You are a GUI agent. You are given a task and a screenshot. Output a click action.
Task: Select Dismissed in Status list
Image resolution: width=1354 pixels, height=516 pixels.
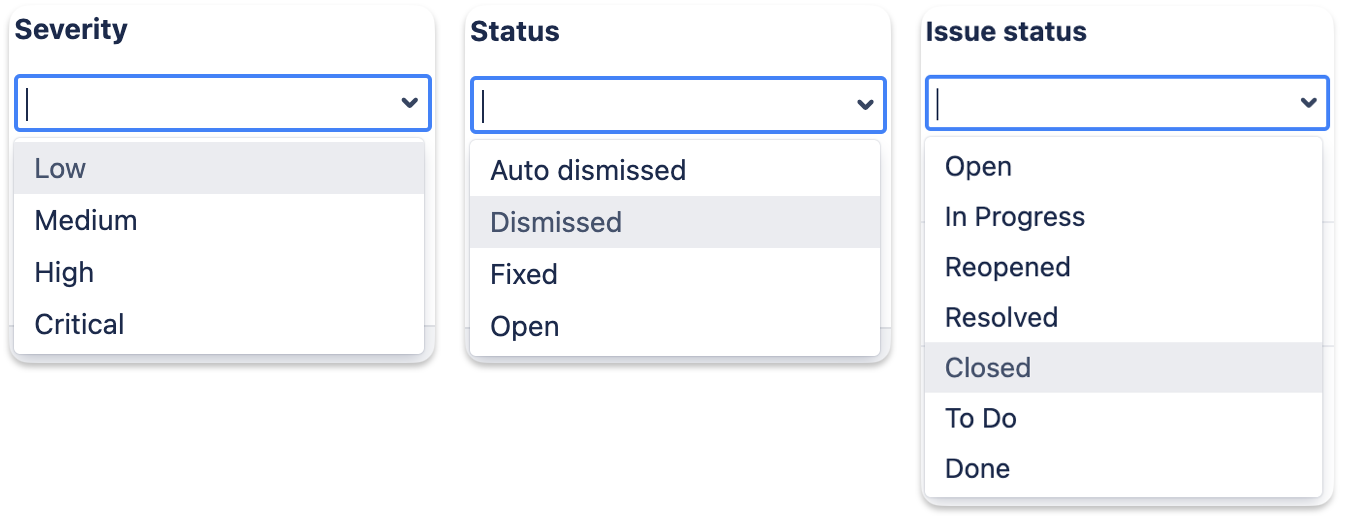tap(556, 222)
